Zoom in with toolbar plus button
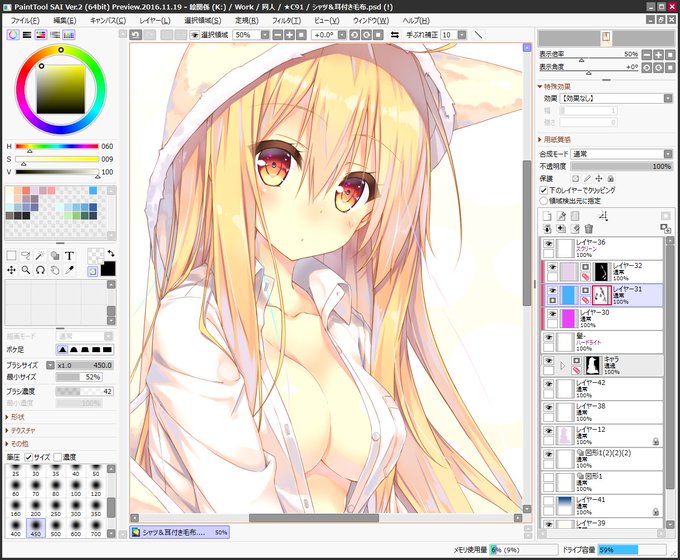Image resolution: width=680 pixels, height=560 pixels. pyautogui.click(x=289, y=35)
